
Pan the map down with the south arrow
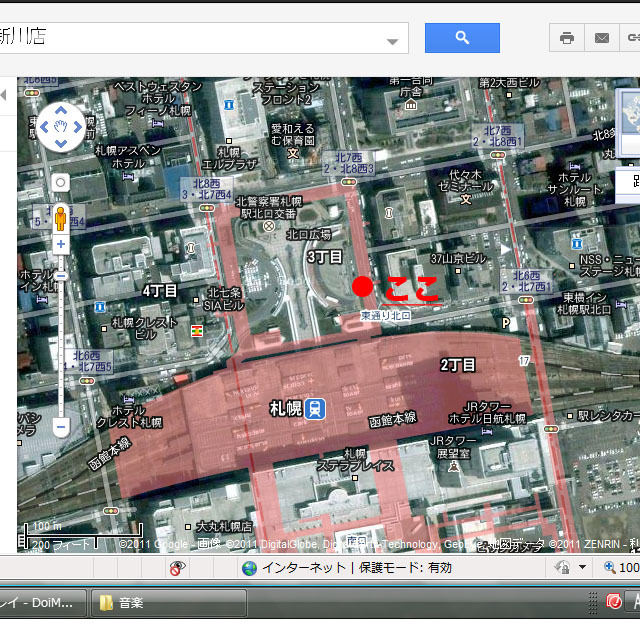61,143
